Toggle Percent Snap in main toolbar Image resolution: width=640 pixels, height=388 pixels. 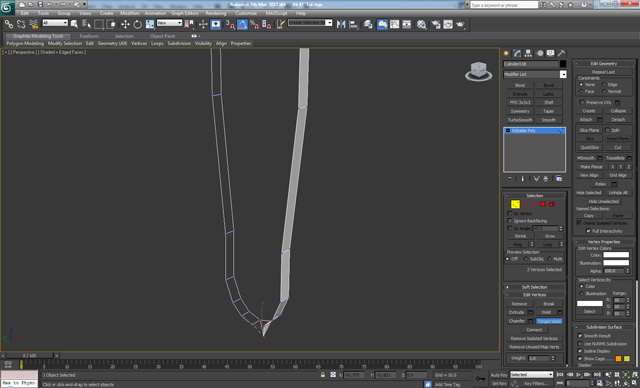click(x=254, y=24)
